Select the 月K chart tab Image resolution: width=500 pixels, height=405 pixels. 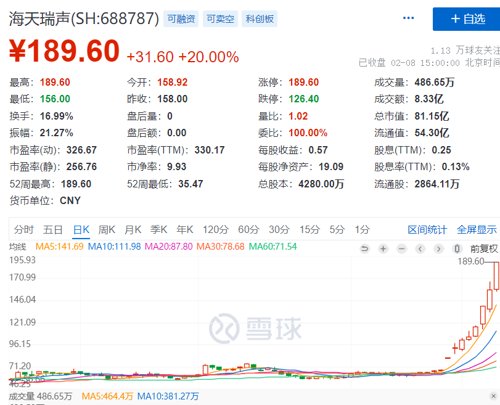pyautogui.click(x=133, y=230)
